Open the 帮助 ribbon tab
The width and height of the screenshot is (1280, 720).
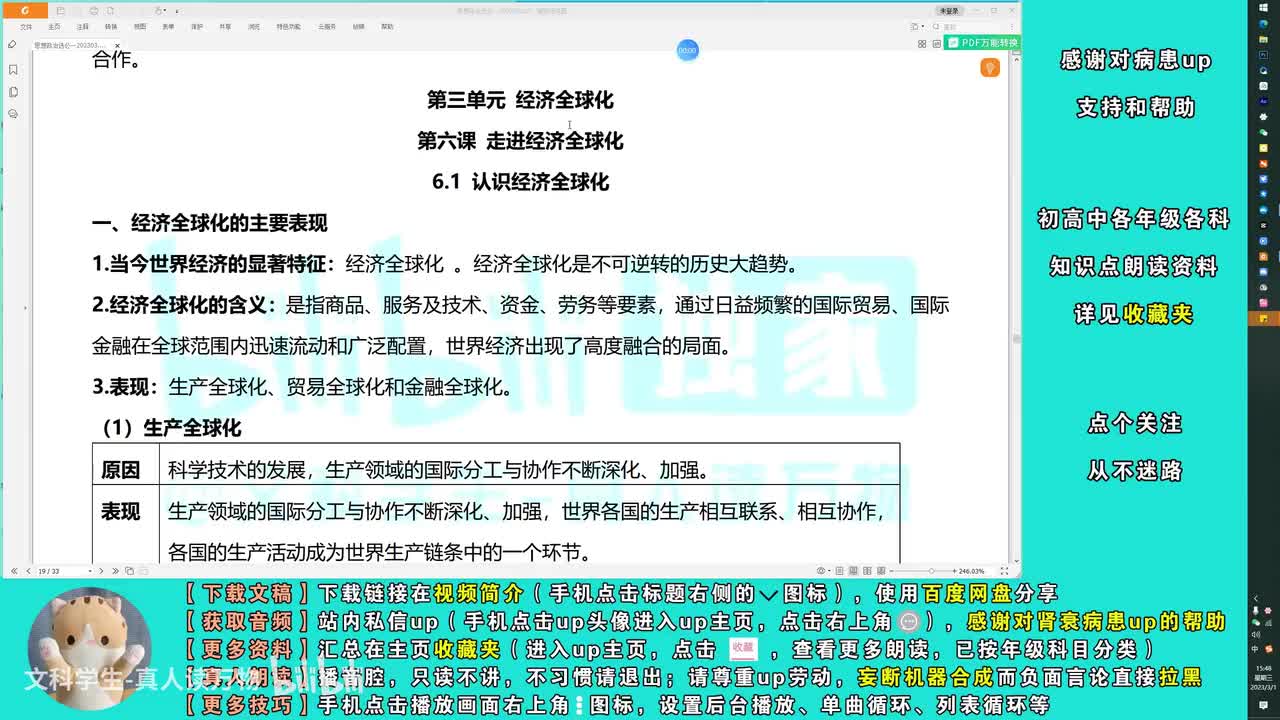click(387, 27)
